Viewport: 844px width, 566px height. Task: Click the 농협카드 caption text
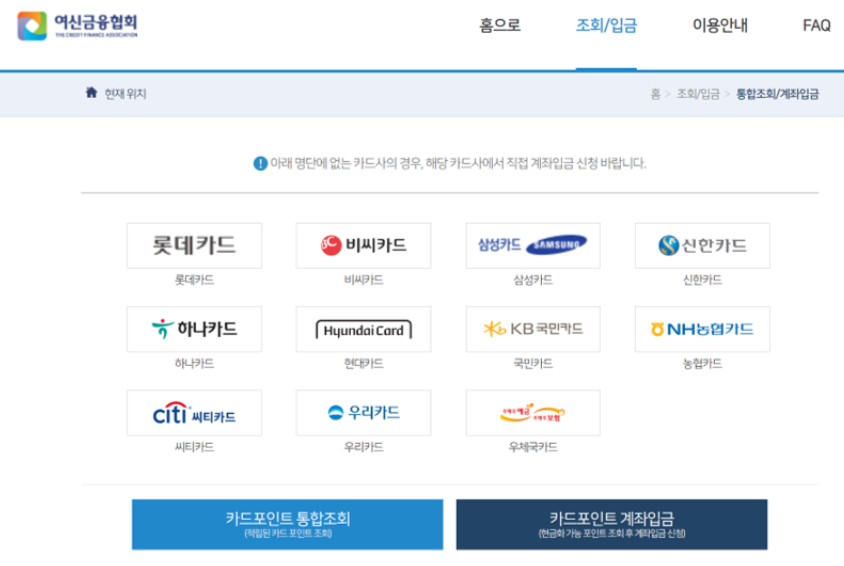click(x=702, y=364)
